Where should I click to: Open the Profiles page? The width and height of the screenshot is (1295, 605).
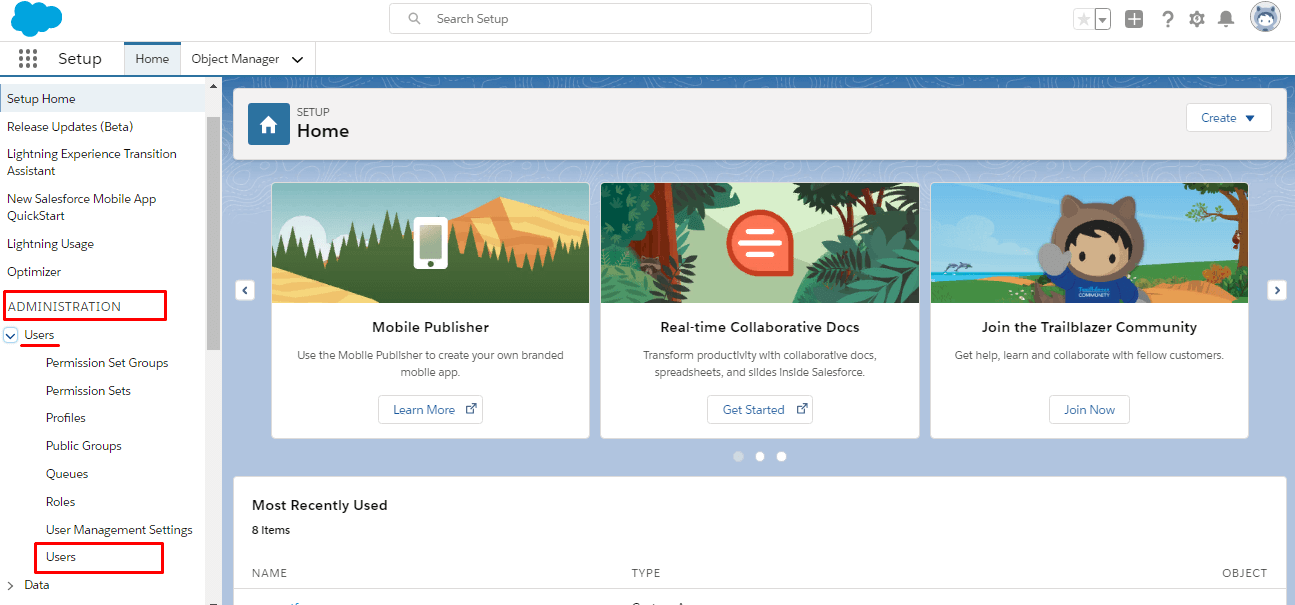point(66,418)
